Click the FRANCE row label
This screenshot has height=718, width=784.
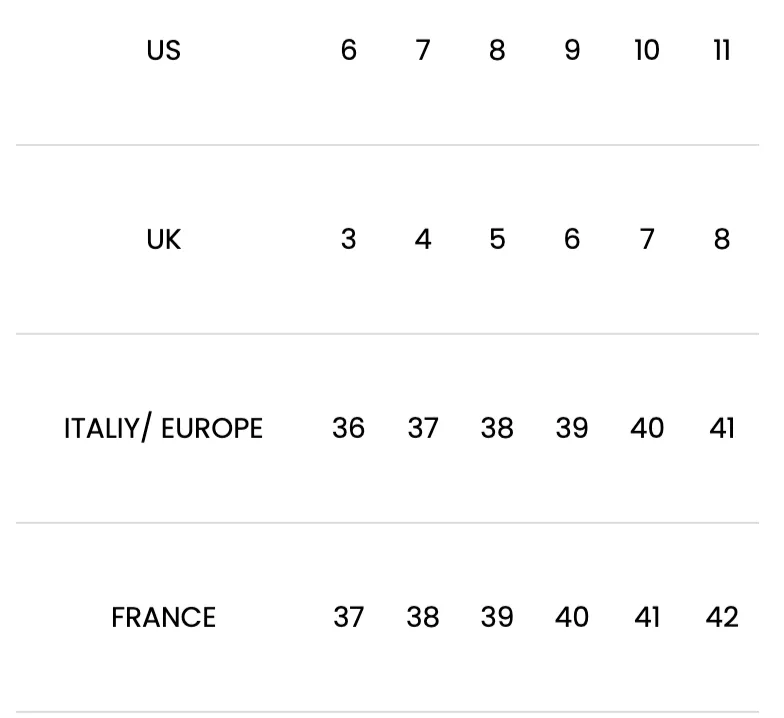[164, 618]
